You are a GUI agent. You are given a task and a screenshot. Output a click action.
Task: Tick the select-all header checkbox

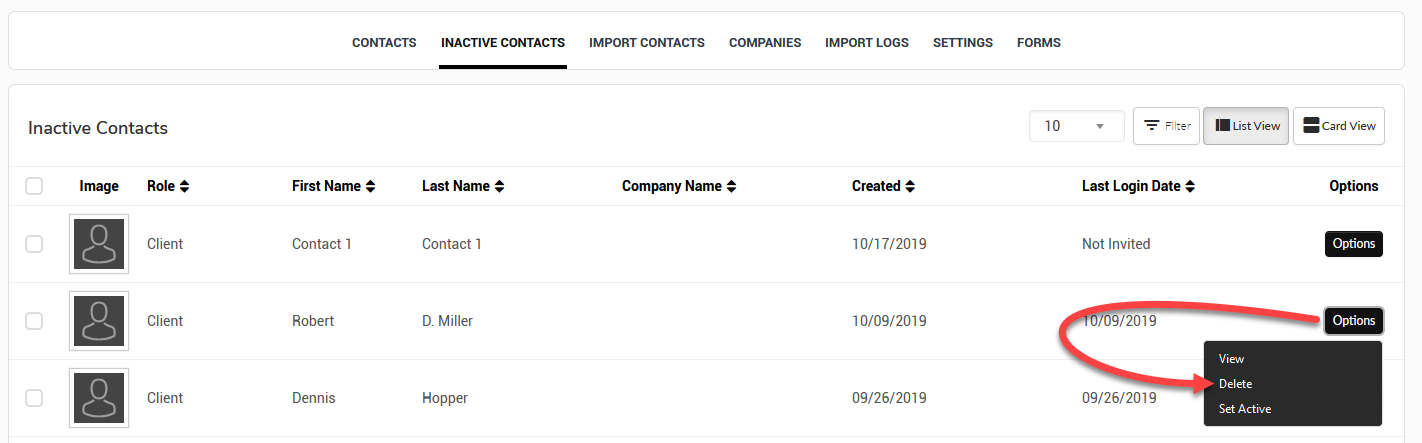pyautogui.click(x=34, y=186)
